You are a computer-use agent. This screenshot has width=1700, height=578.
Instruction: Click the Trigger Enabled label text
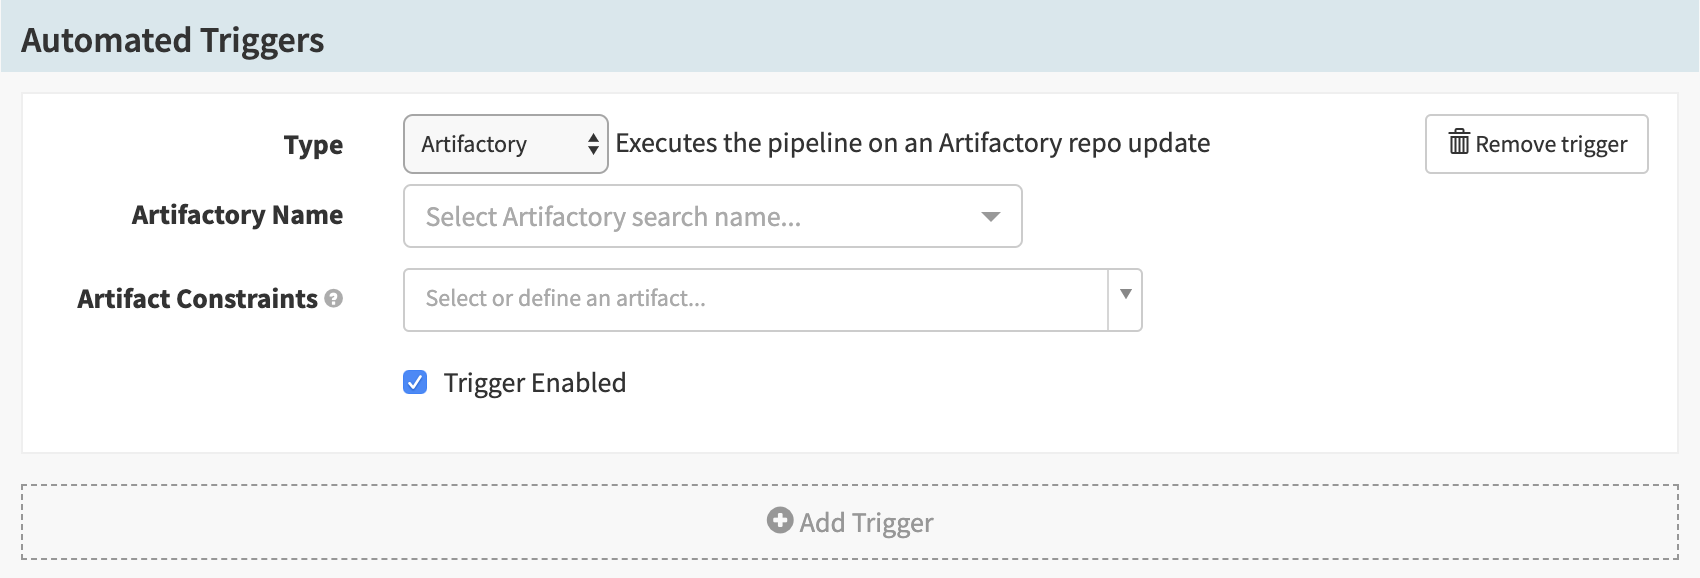coord(535,383)
